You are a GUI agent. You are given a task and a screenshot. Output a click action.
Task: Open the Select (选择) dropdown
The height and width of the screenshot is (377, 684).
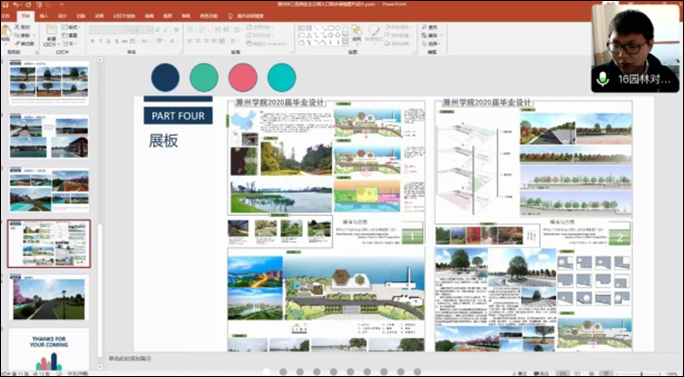pyautogui.click(x=431, y=44)
